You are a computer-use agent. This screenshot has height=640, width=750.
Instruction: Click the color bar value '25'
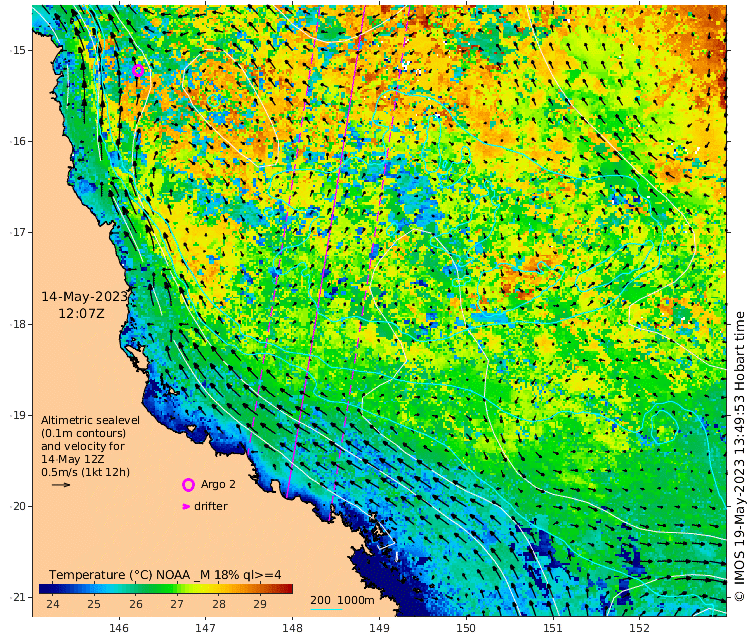point(94,604)
